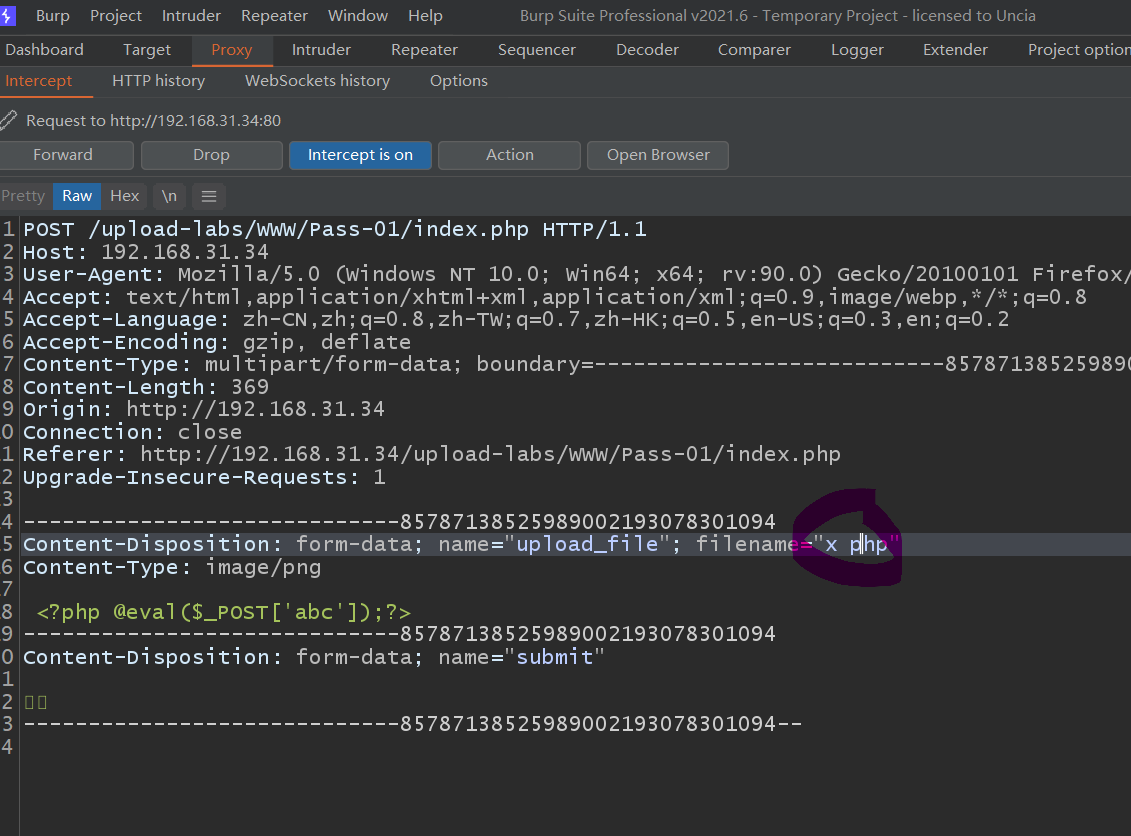Open the Decoder tab
Screen dimensions: 1131x836
pos(647,50)
